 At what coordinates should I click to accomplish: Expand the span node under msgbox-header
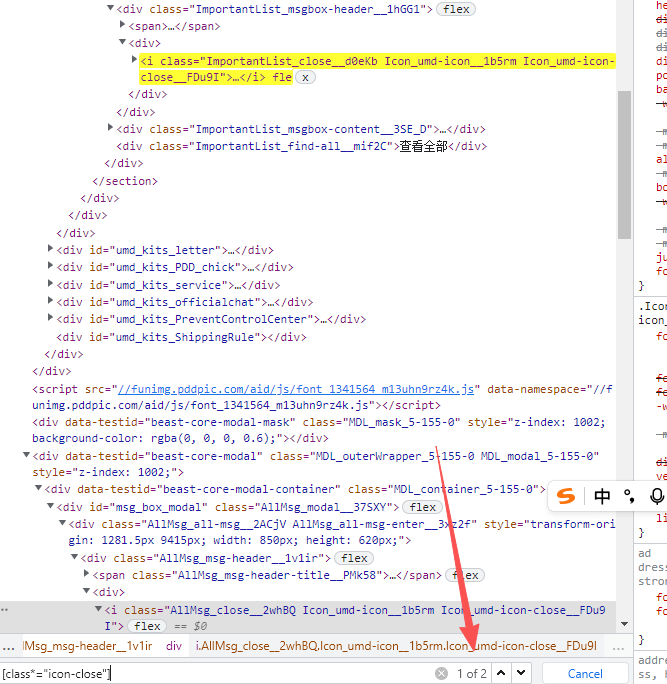pos(123,25)
